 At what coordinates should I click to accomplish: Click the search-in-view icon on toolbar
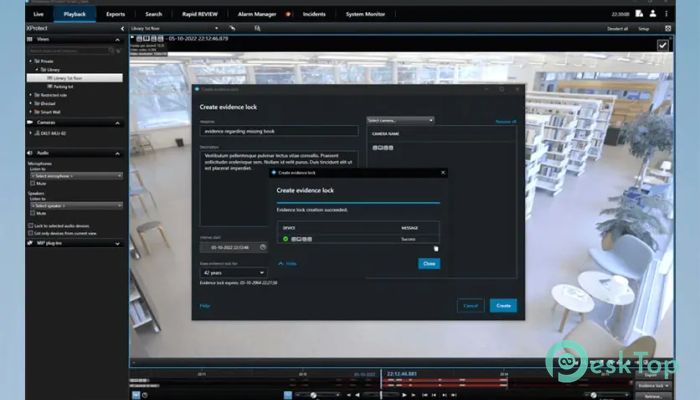pos(257,28)
